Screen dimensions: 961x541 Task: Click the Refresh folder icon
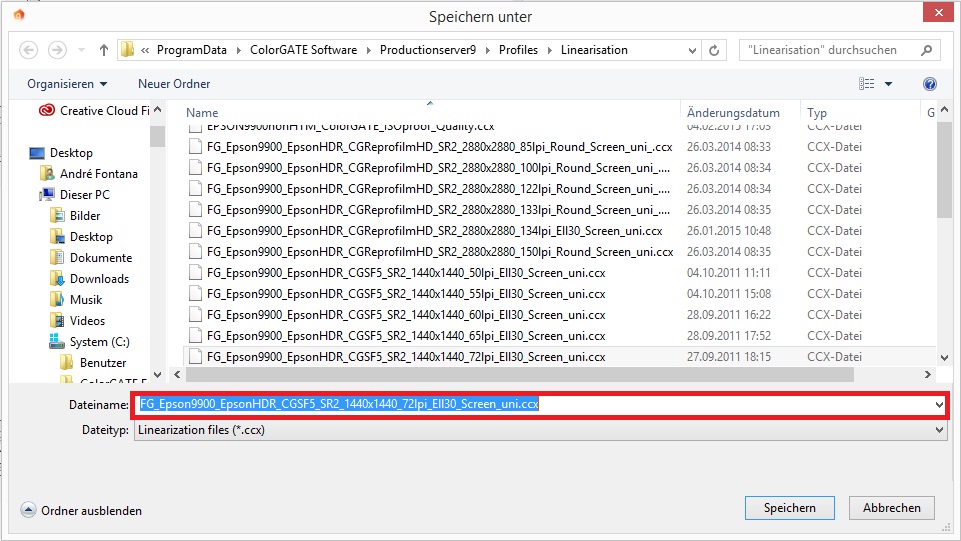[714, 50]
